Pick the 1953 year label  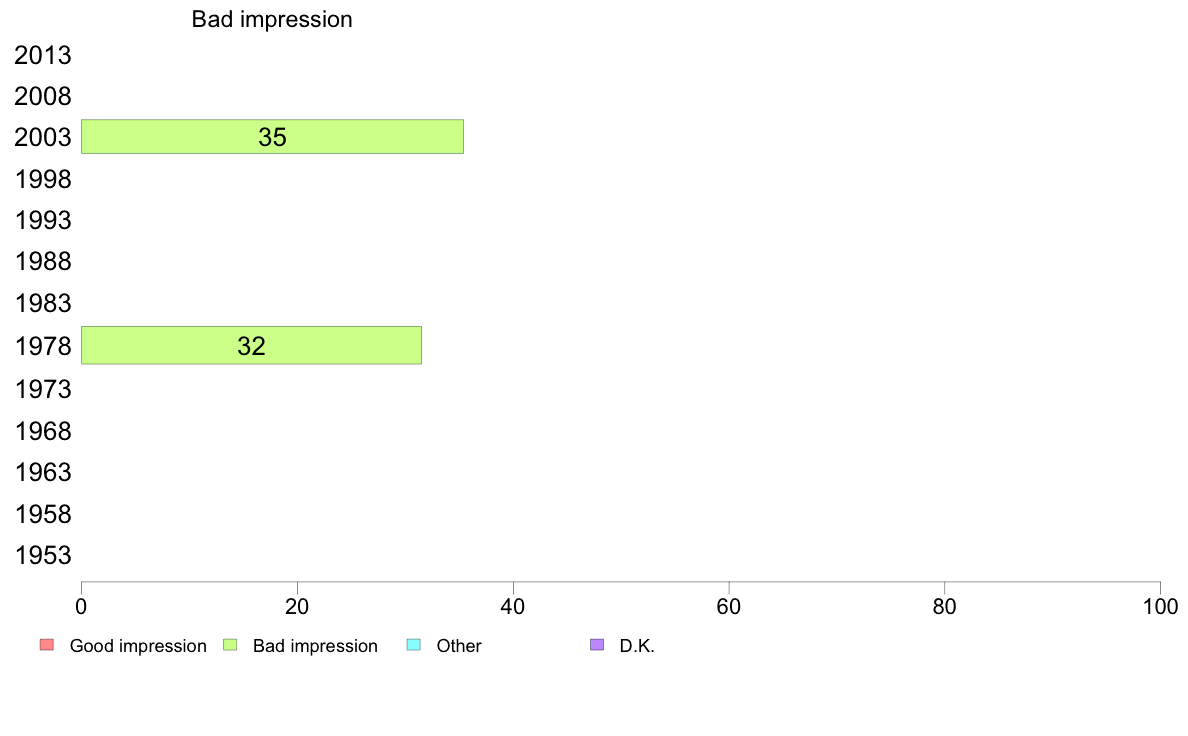43,556
